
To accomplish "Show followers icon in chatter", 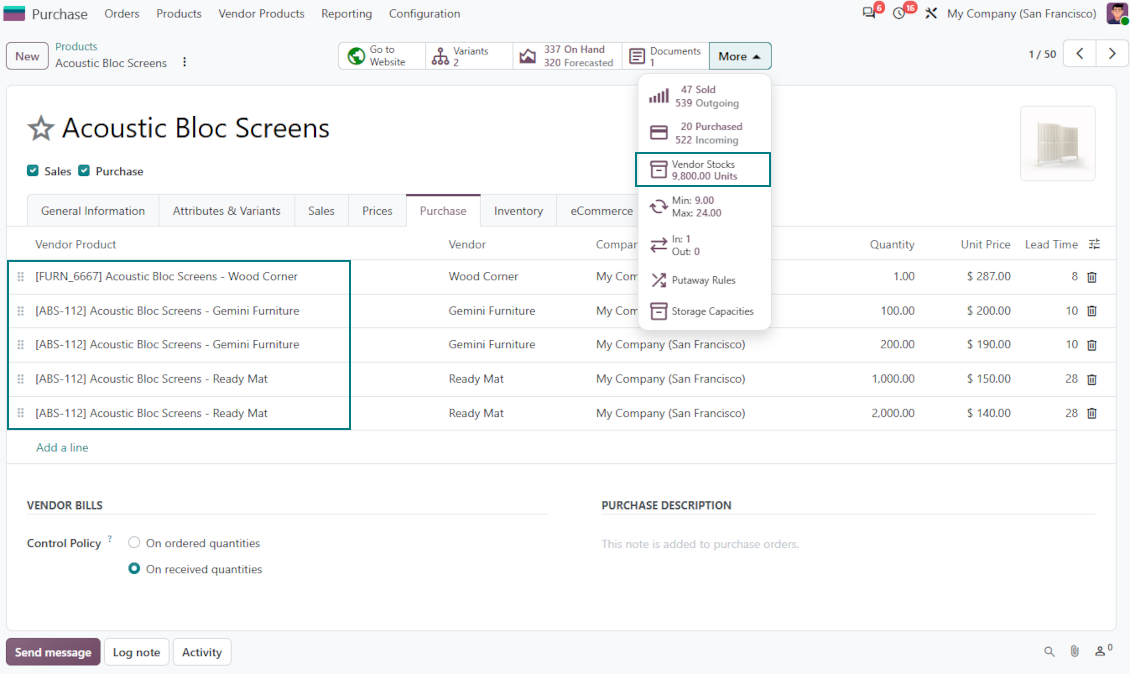I will click(x=1103, y=651).
